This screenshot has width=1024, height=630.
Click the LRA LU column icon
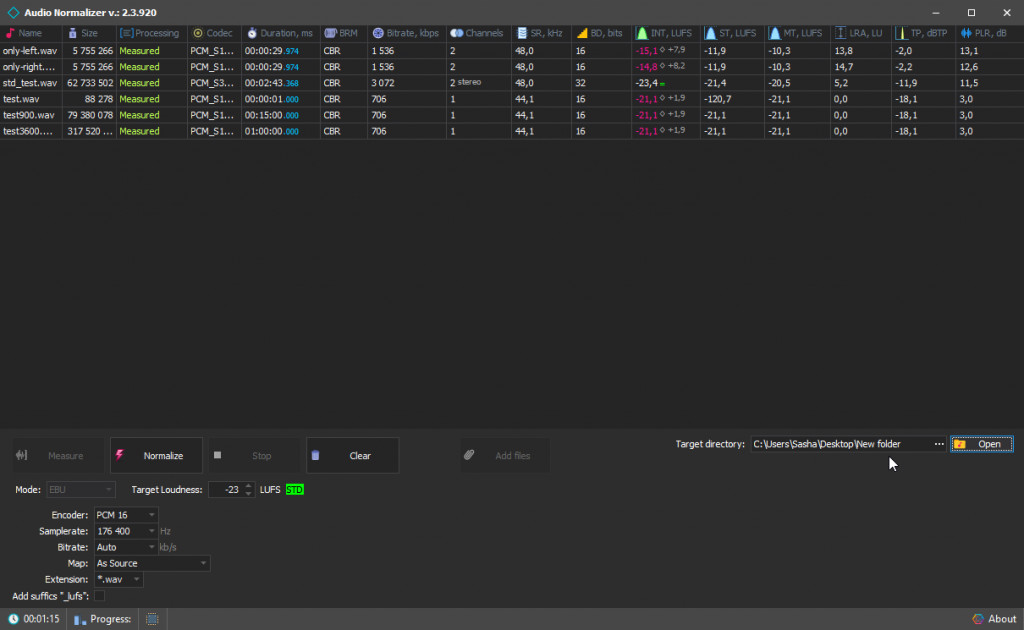coord(840,33)
